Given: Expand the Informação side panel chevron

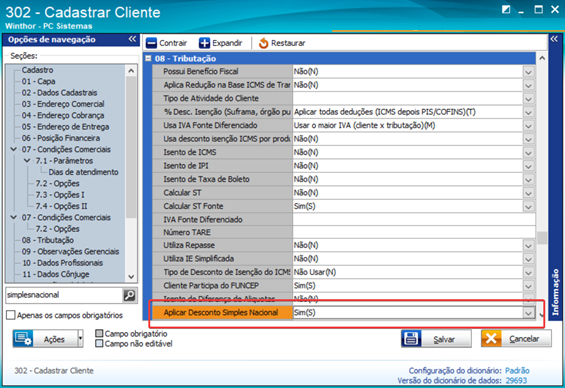Looking at the screenshot, I should pos(554,39).
